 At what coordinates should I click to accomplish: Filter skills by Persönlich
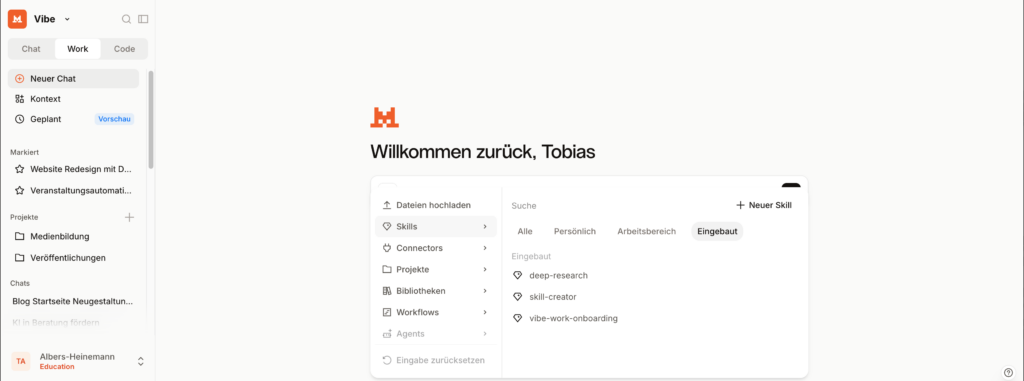pos(575,231)
